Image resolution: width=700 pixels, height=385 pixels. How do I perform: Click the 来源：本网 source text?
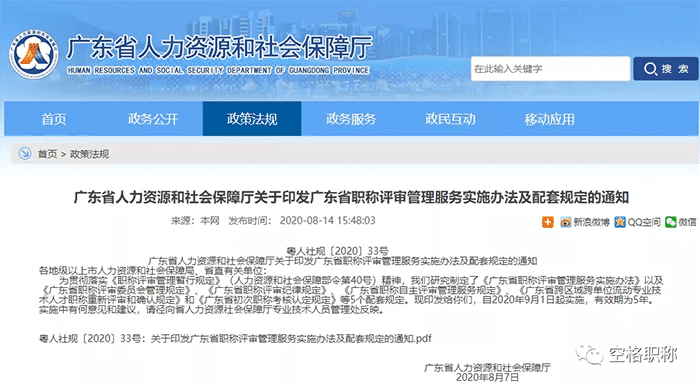[x=195, y=220]
